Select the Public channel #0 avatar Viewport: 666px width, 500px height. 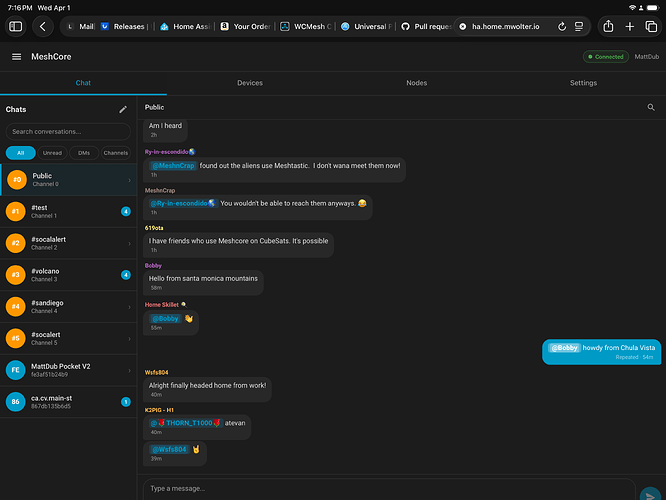click(x=17, y=180)
